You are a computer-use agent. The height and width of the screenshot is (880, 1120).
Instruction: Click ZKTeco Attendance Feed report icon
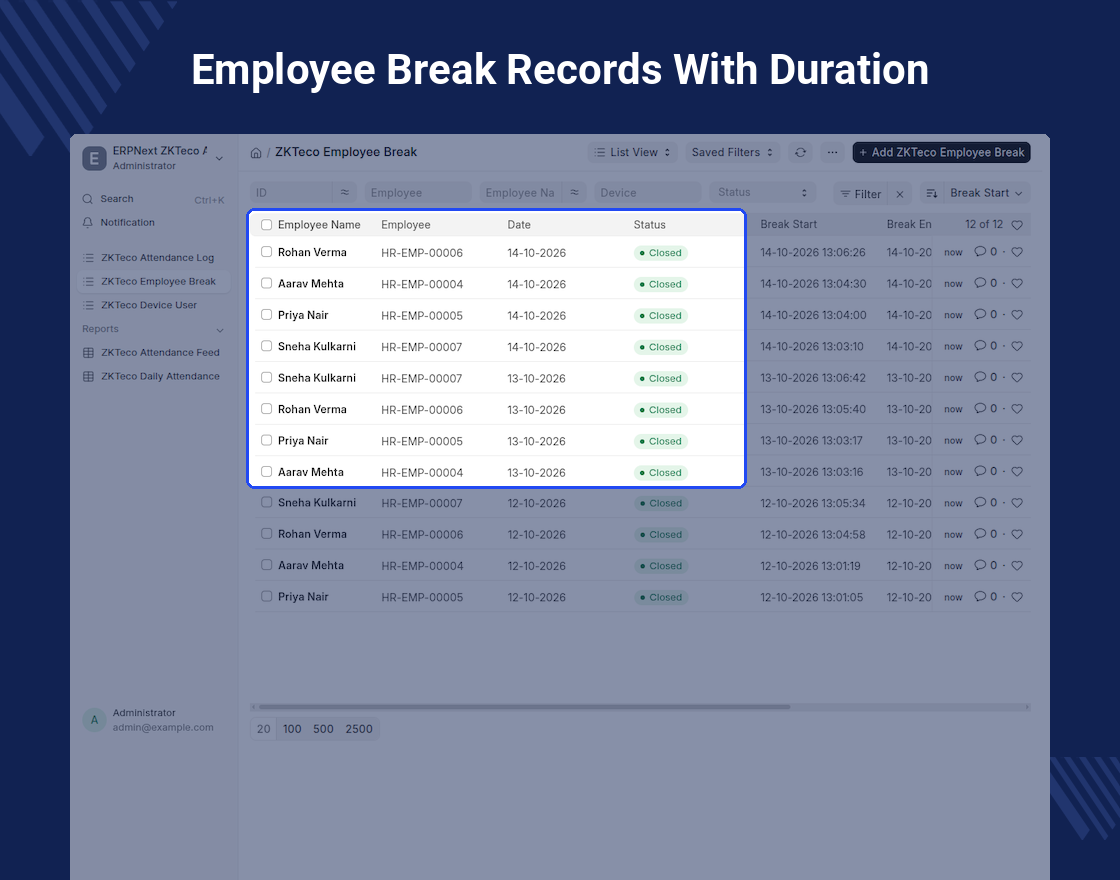pyautogui.click(x=89, y=353)
